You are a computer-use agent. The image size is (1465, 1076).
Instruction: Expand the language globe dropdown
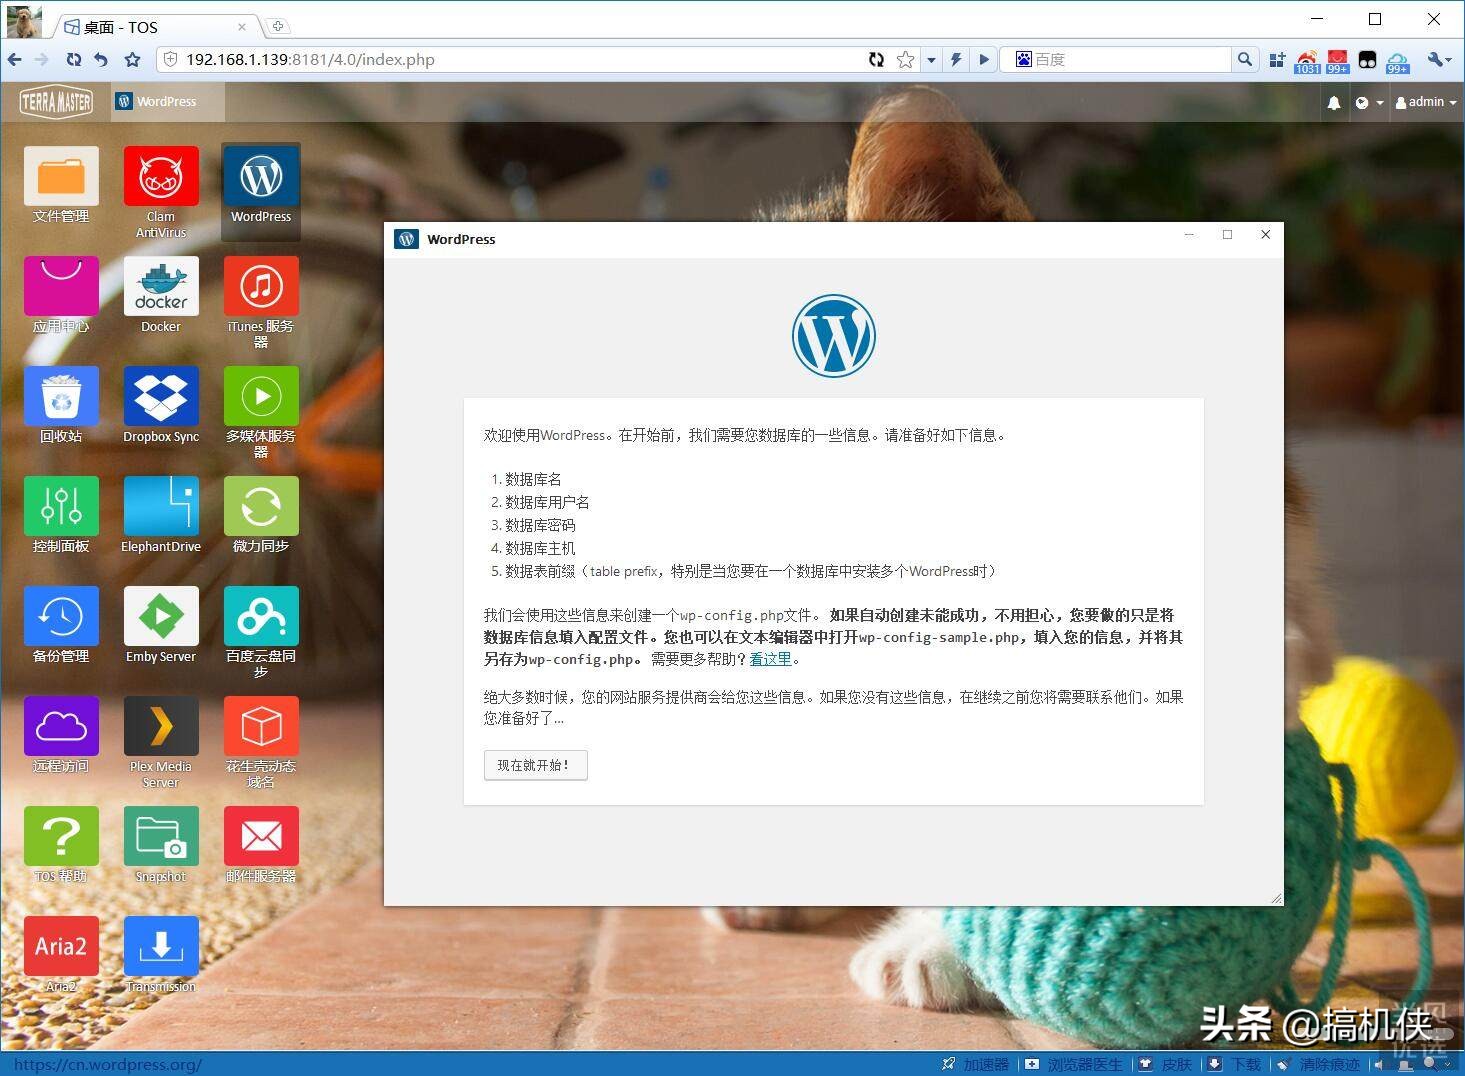(x=1367, y=101)
